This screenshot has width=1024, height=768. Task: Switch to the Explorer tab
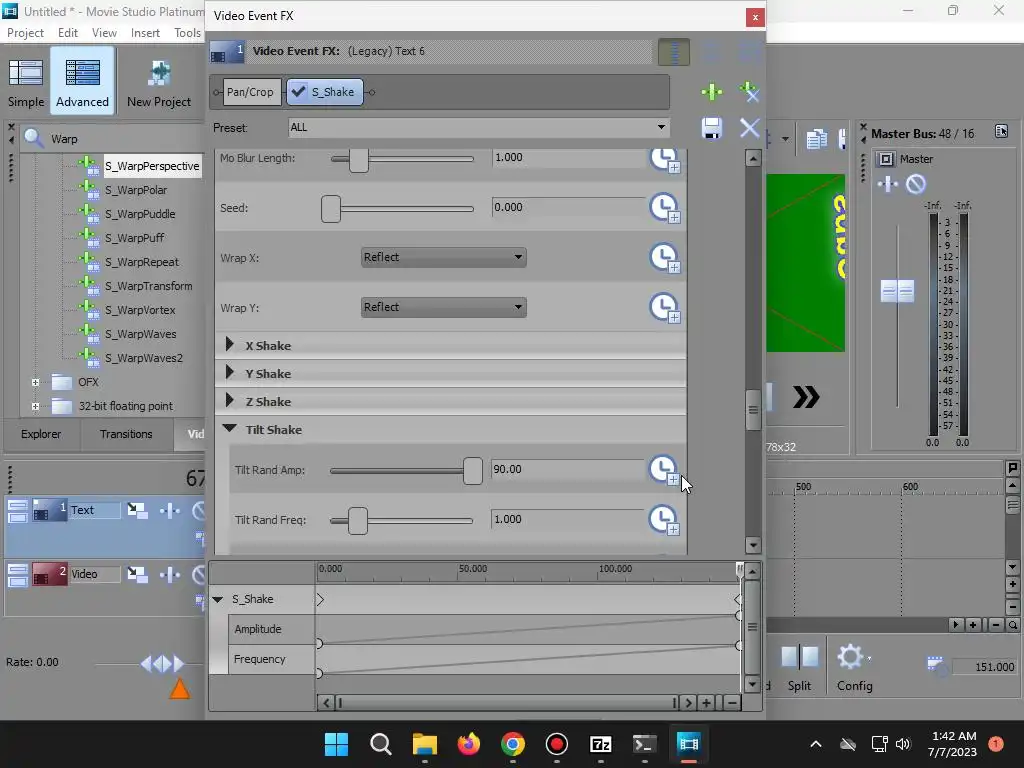40,434
